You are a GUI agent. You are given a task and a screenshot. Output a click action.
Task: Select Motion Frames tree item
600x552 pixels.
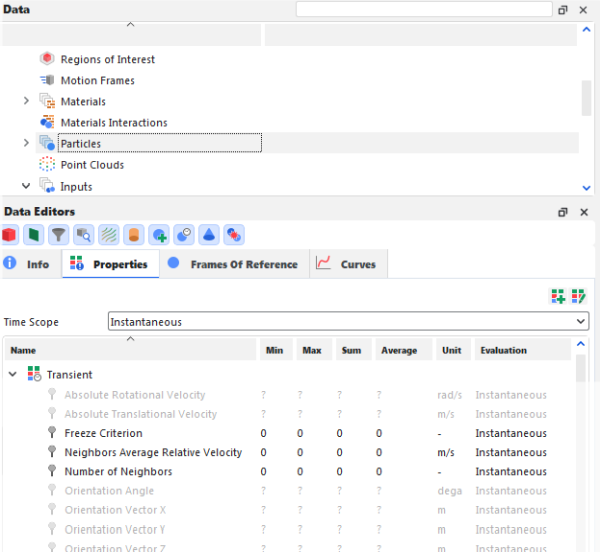click(98, 80)
